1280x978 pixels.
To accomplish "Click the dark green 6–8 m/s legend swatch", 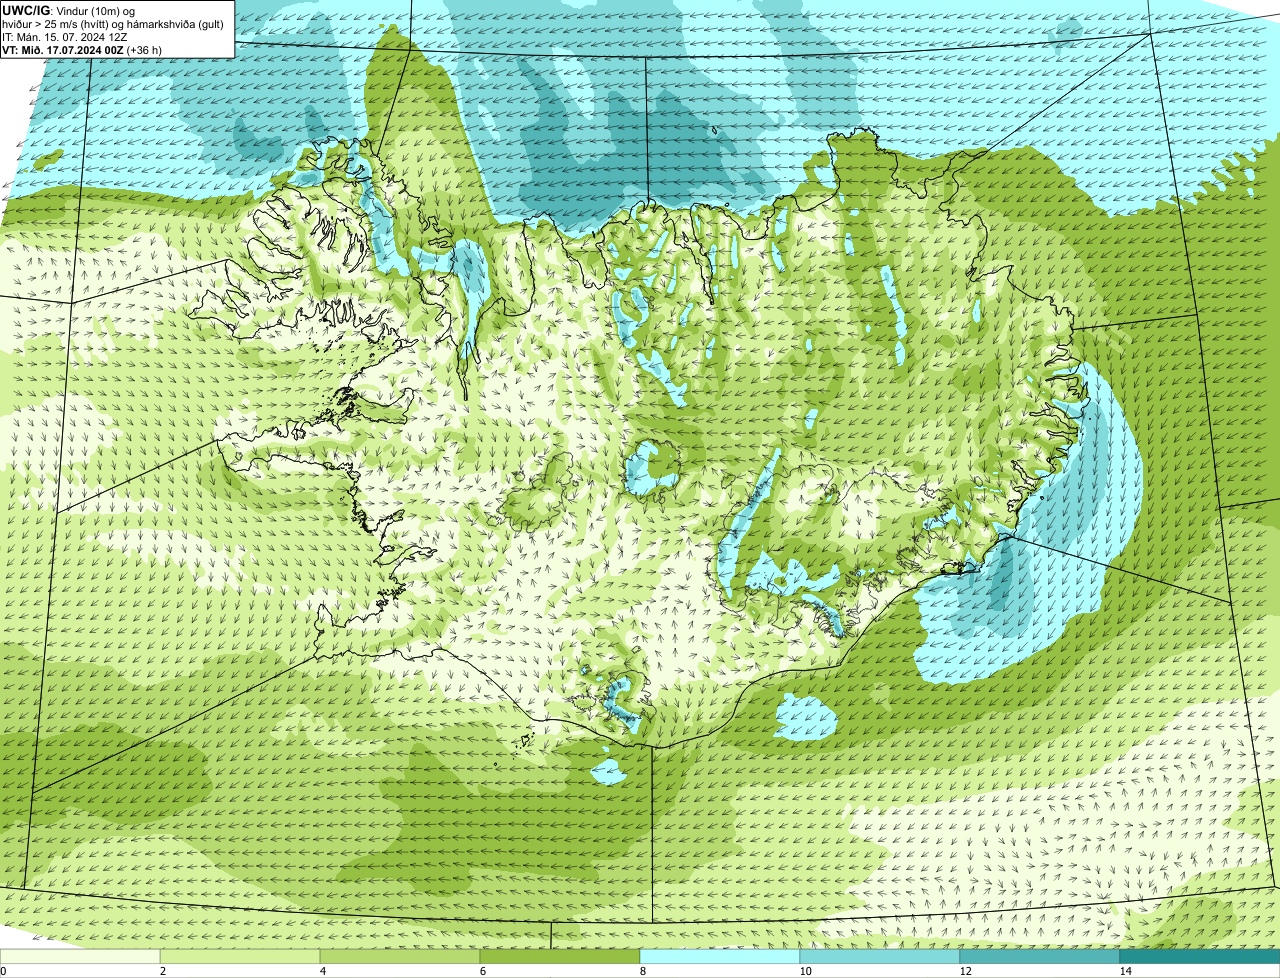I will [x=560, y=956].
